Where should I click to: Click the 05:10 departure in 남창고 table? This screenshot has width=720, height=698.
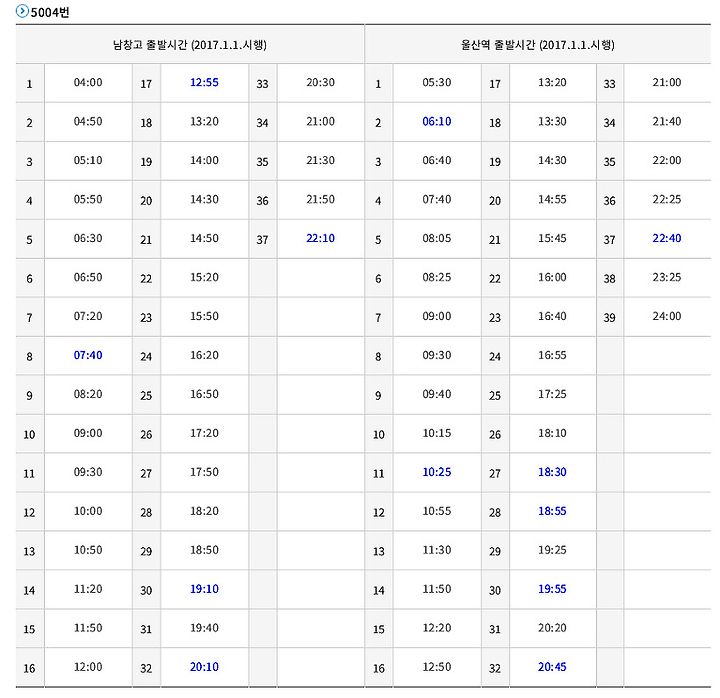coord(88,161)
